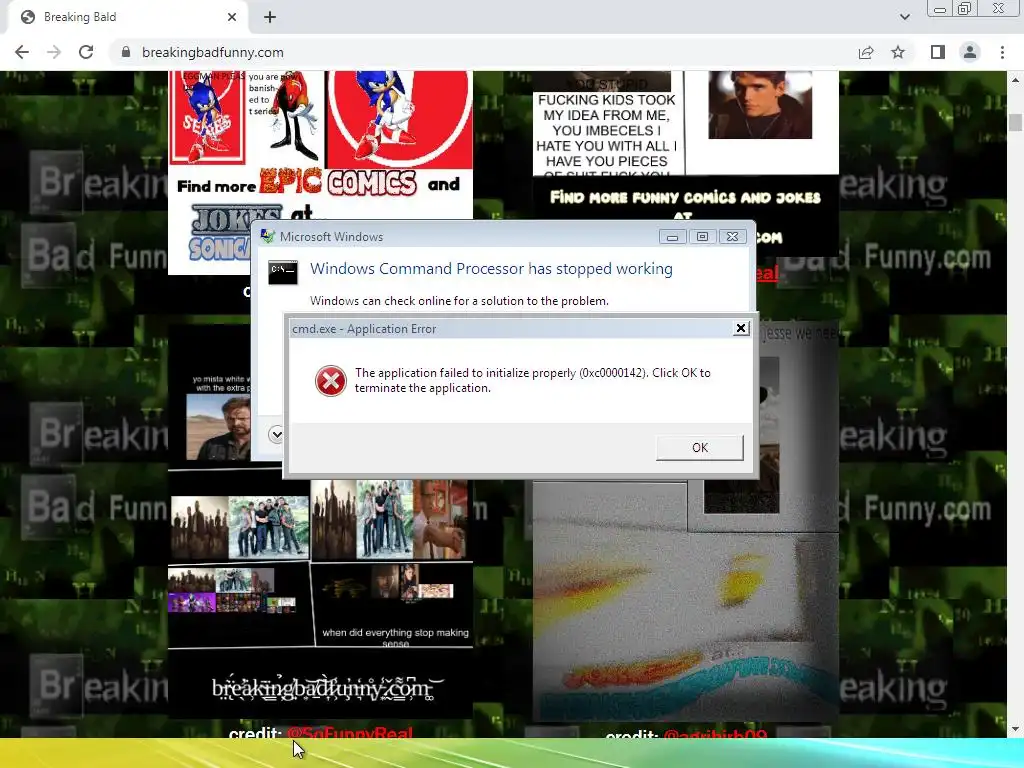Minimize the Microsoft Windows error dialog
The image size is (1024, 768).
[x=672, y=236]
